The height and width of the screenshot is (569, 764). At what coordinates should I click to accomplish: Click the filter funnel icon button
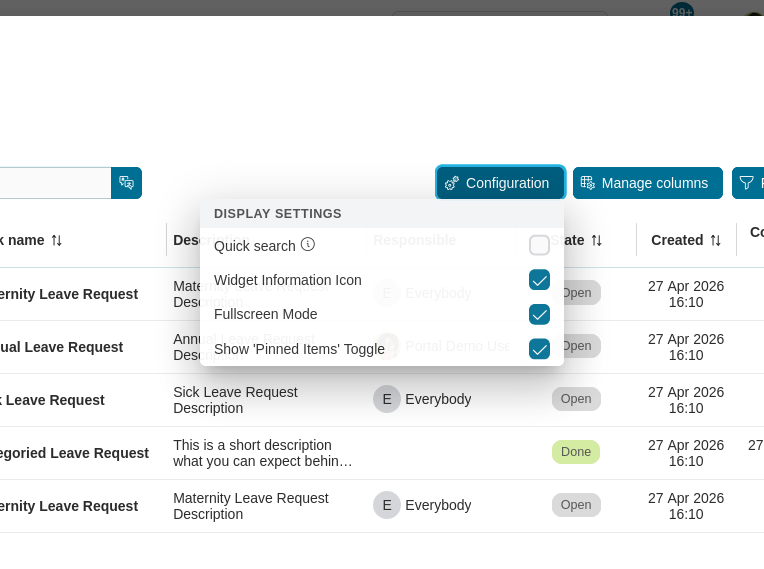coord(747,183)
